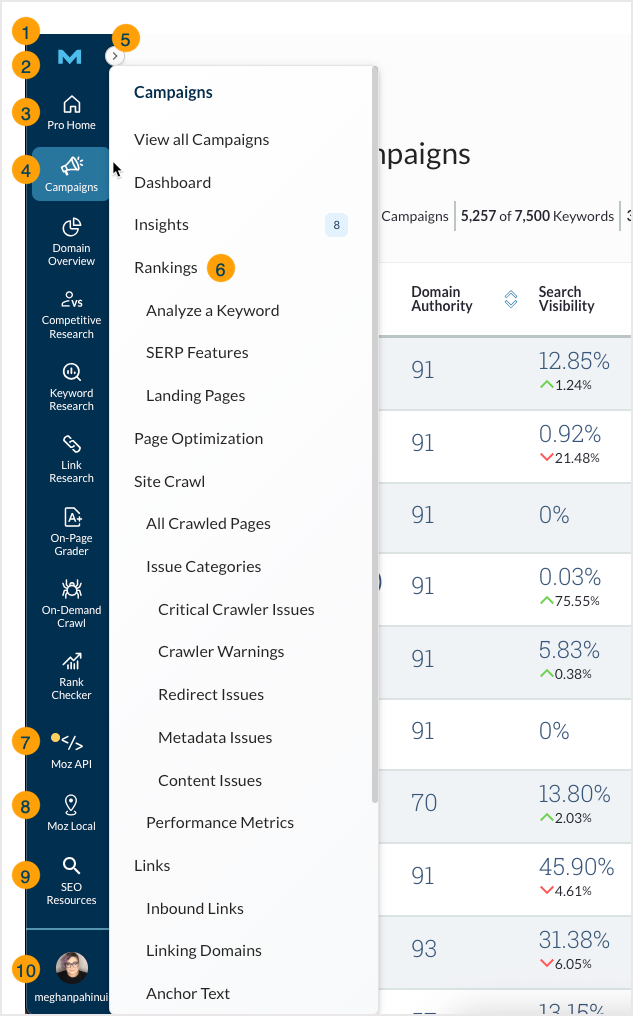Expand sidebar with chevron arrow button
This screenshot has height=1016, width=633.
[x=116, y=57]
